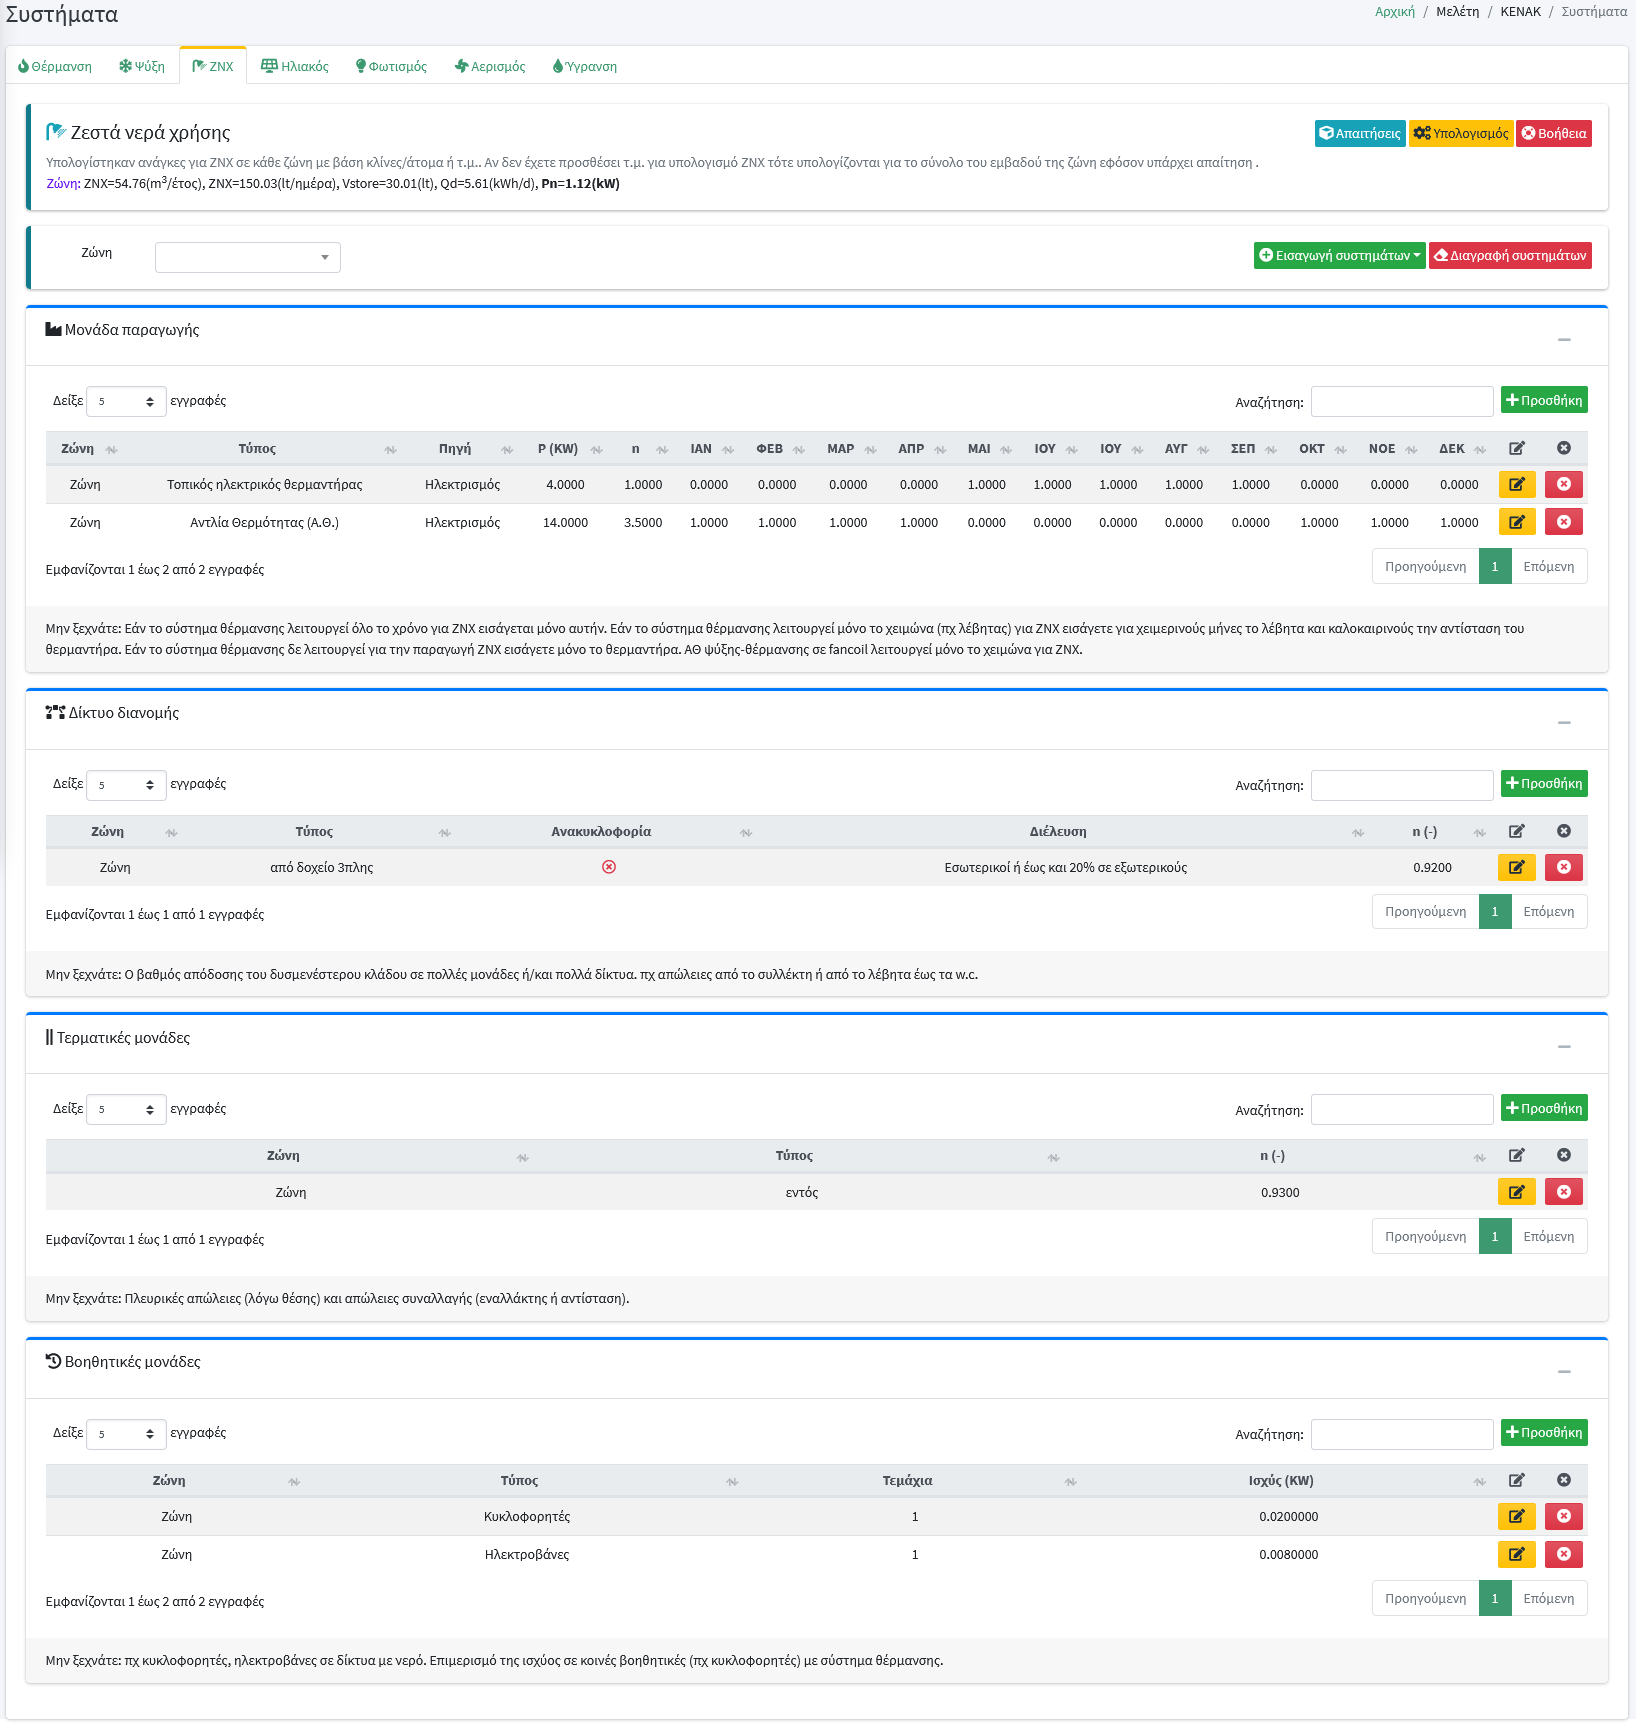1636x1730 pixels.
Task: Open the Ηλιακός tab
Action: click(295, 67)
